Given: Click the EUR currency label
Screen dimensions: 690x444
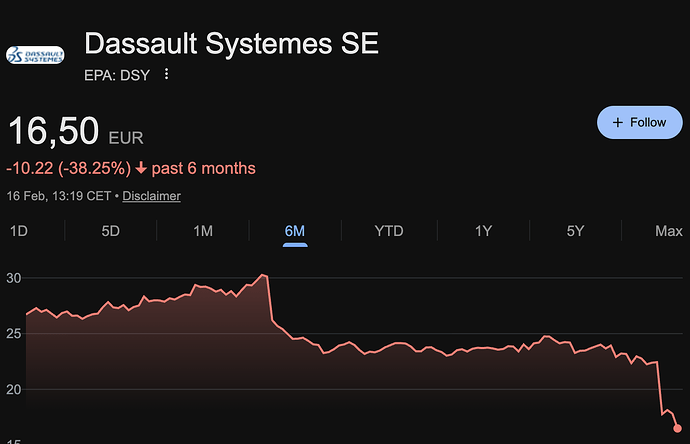Looking at the screenshot, I should 126,138.
